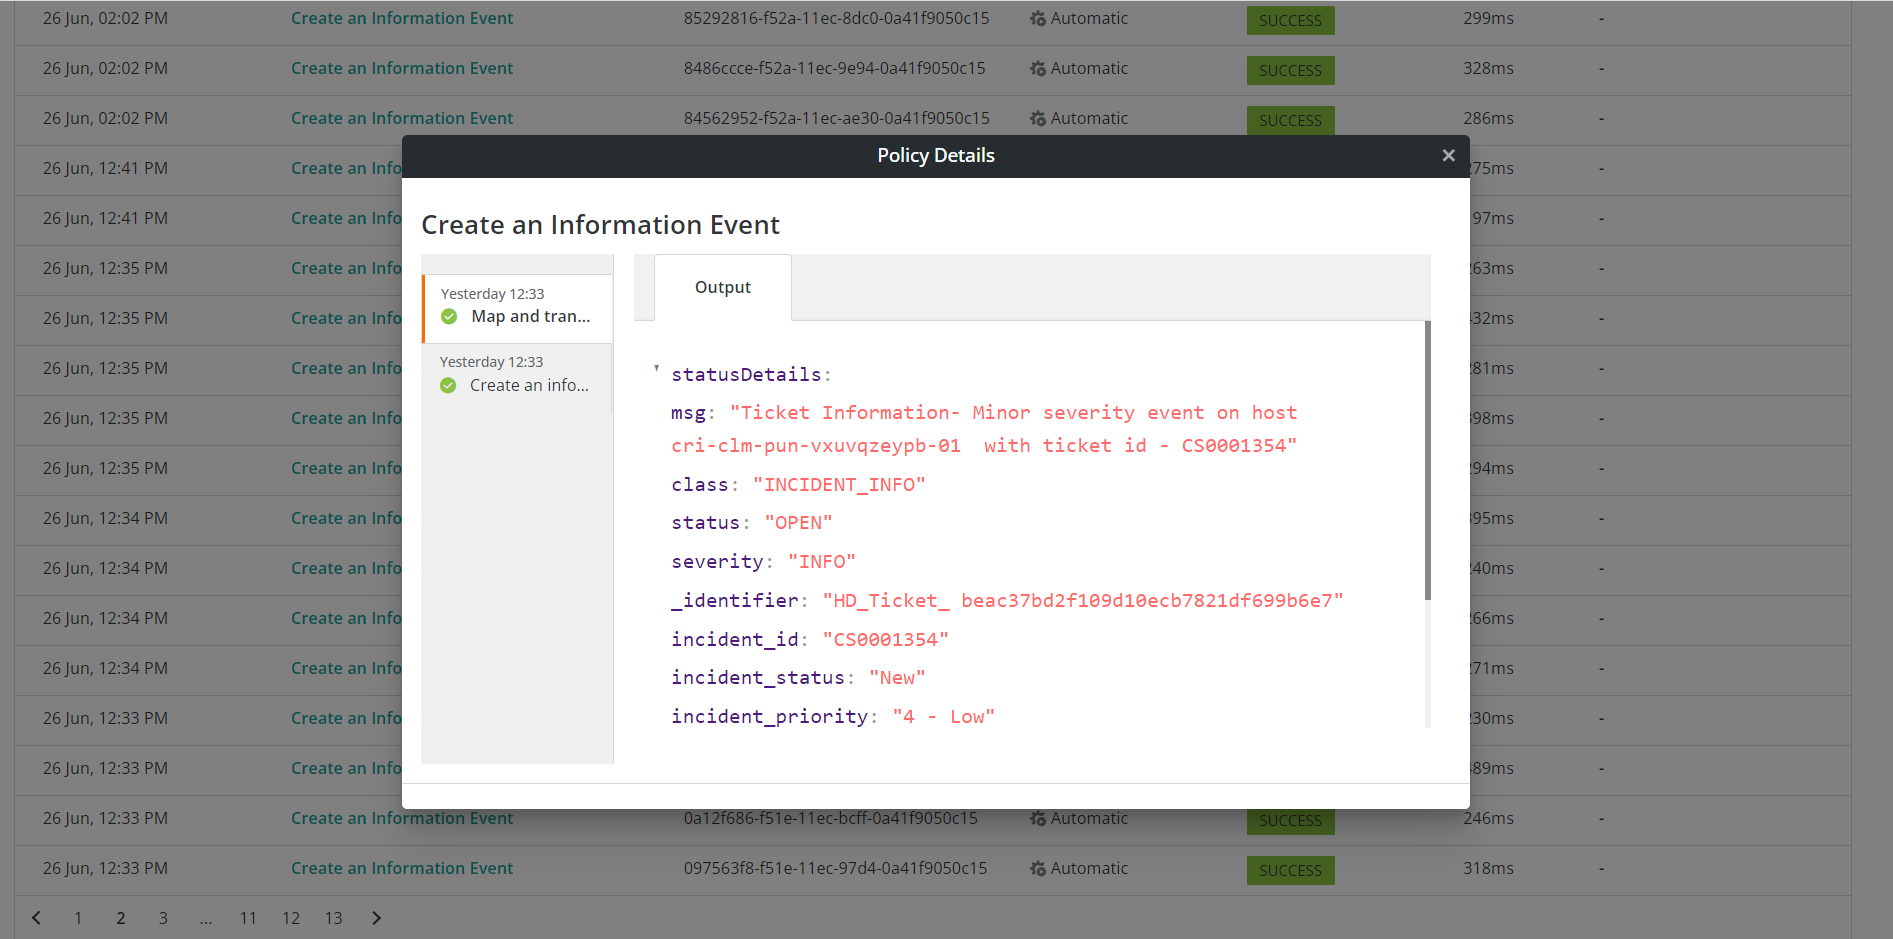
Task: Click SUCCESS badge in 85292816 row
Action: tap(1290, 20)
